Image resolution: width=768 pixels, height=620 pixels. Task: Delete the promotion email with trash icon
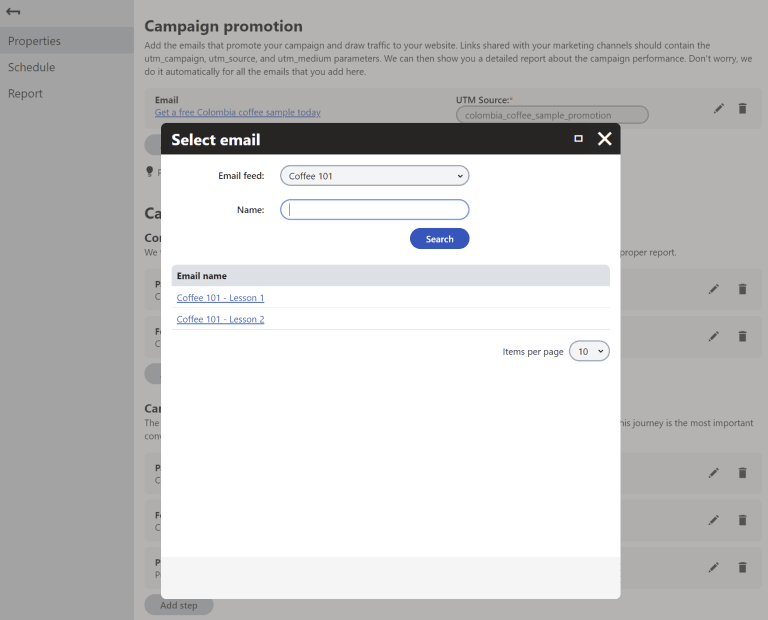pyautogui.click(x=742, y=108)
